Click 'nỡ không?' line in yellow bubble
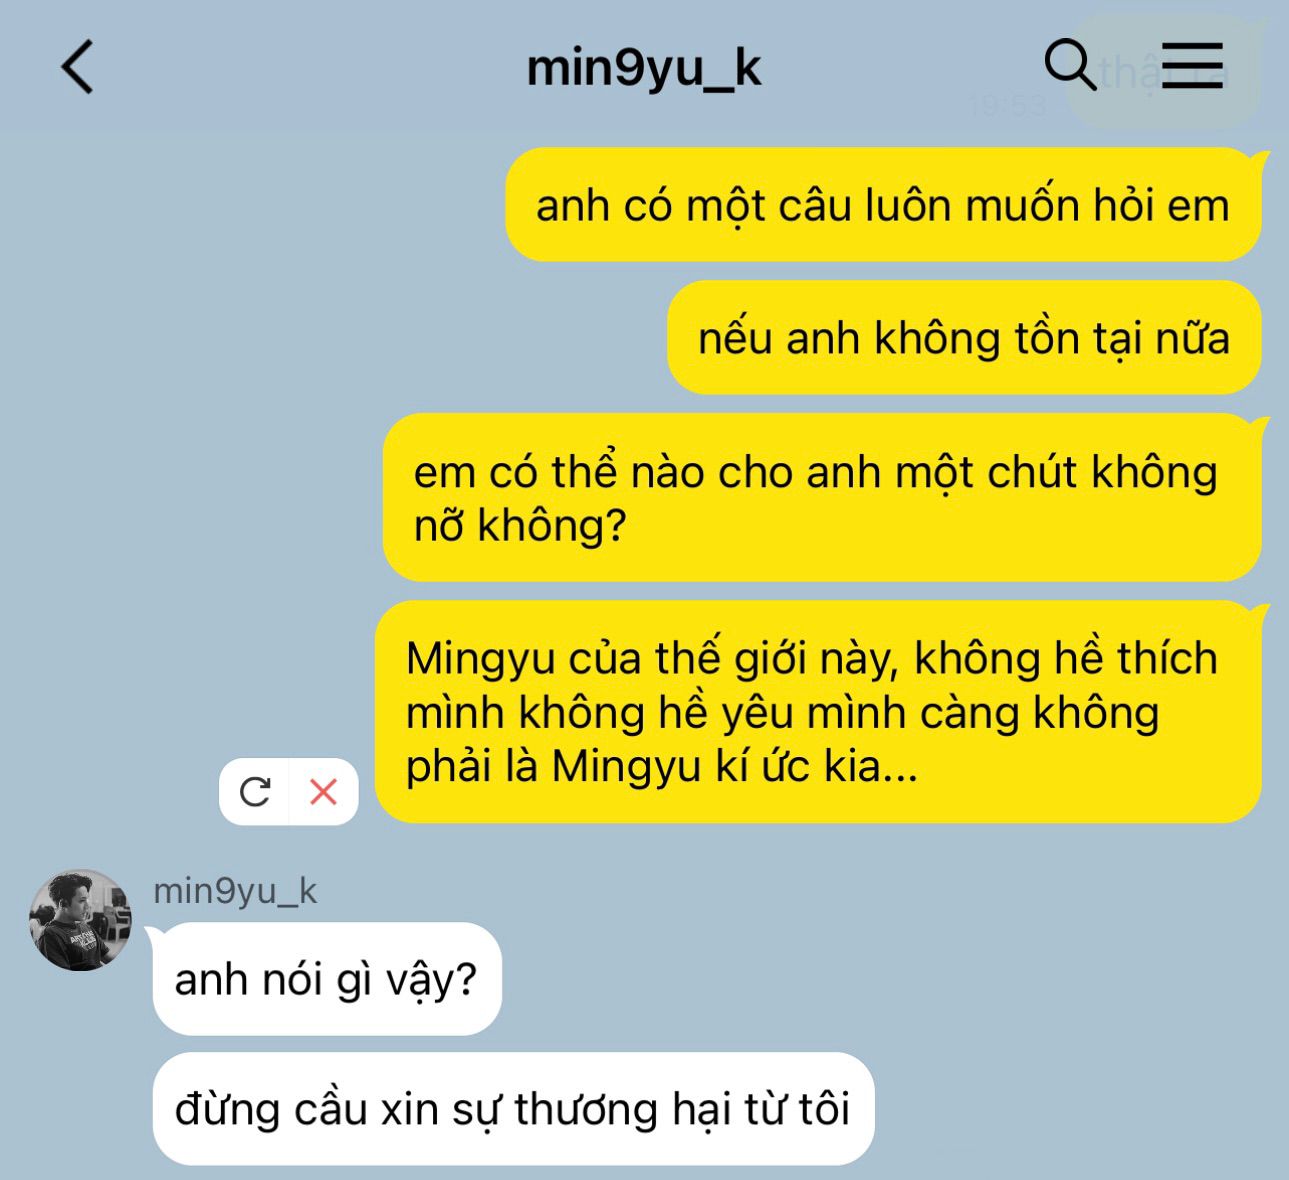 coord(520,525)
